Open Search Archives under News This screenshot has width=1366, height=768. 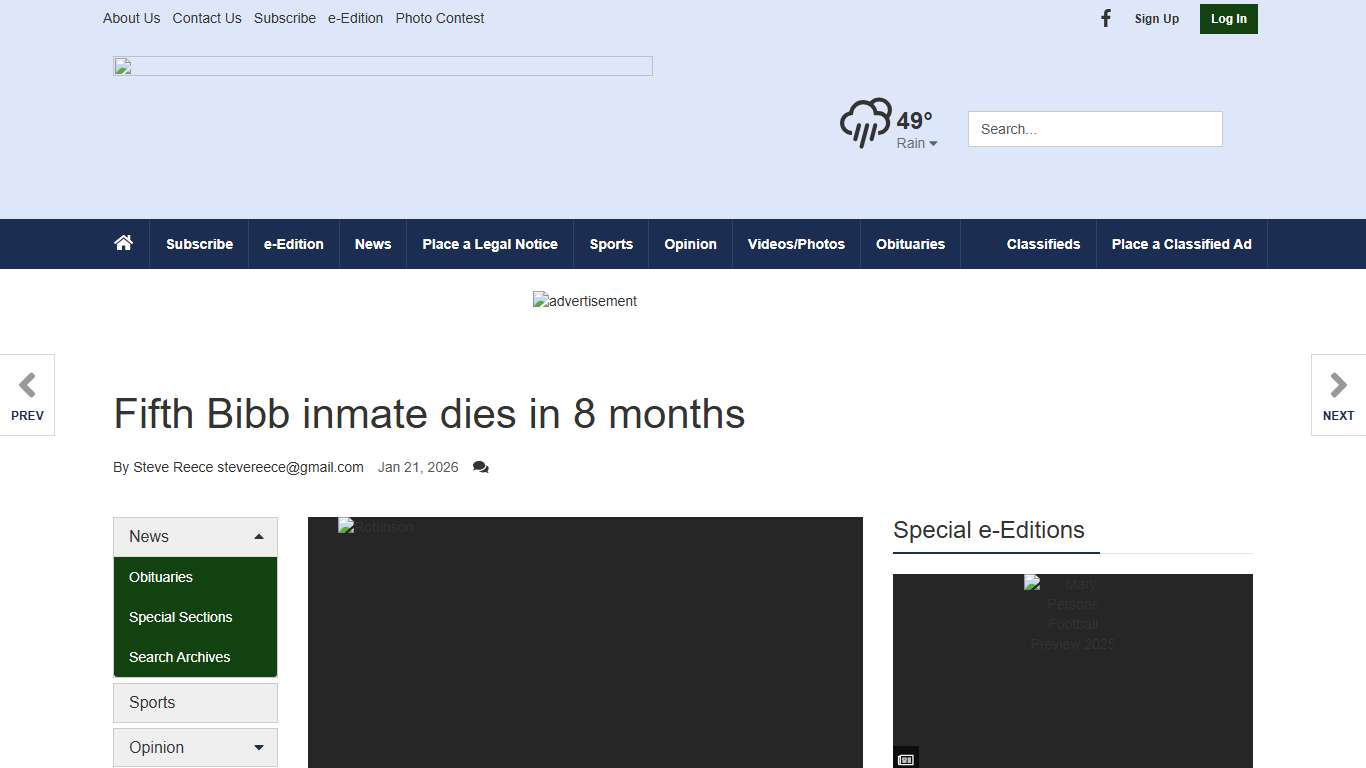[179, 657]
